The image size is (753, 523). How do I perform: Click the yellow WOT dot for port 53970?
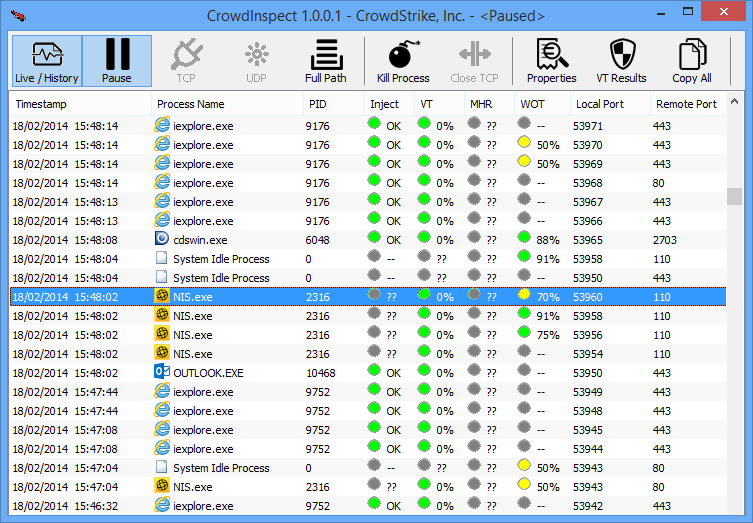[x=524, y=142]
